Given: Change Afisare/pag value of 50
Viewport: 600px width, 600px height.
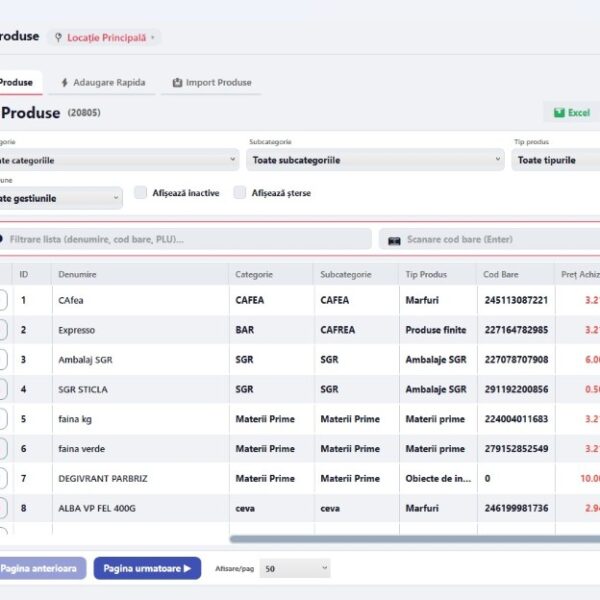Looking at the screenshot, I should click(x=295, y=568).
